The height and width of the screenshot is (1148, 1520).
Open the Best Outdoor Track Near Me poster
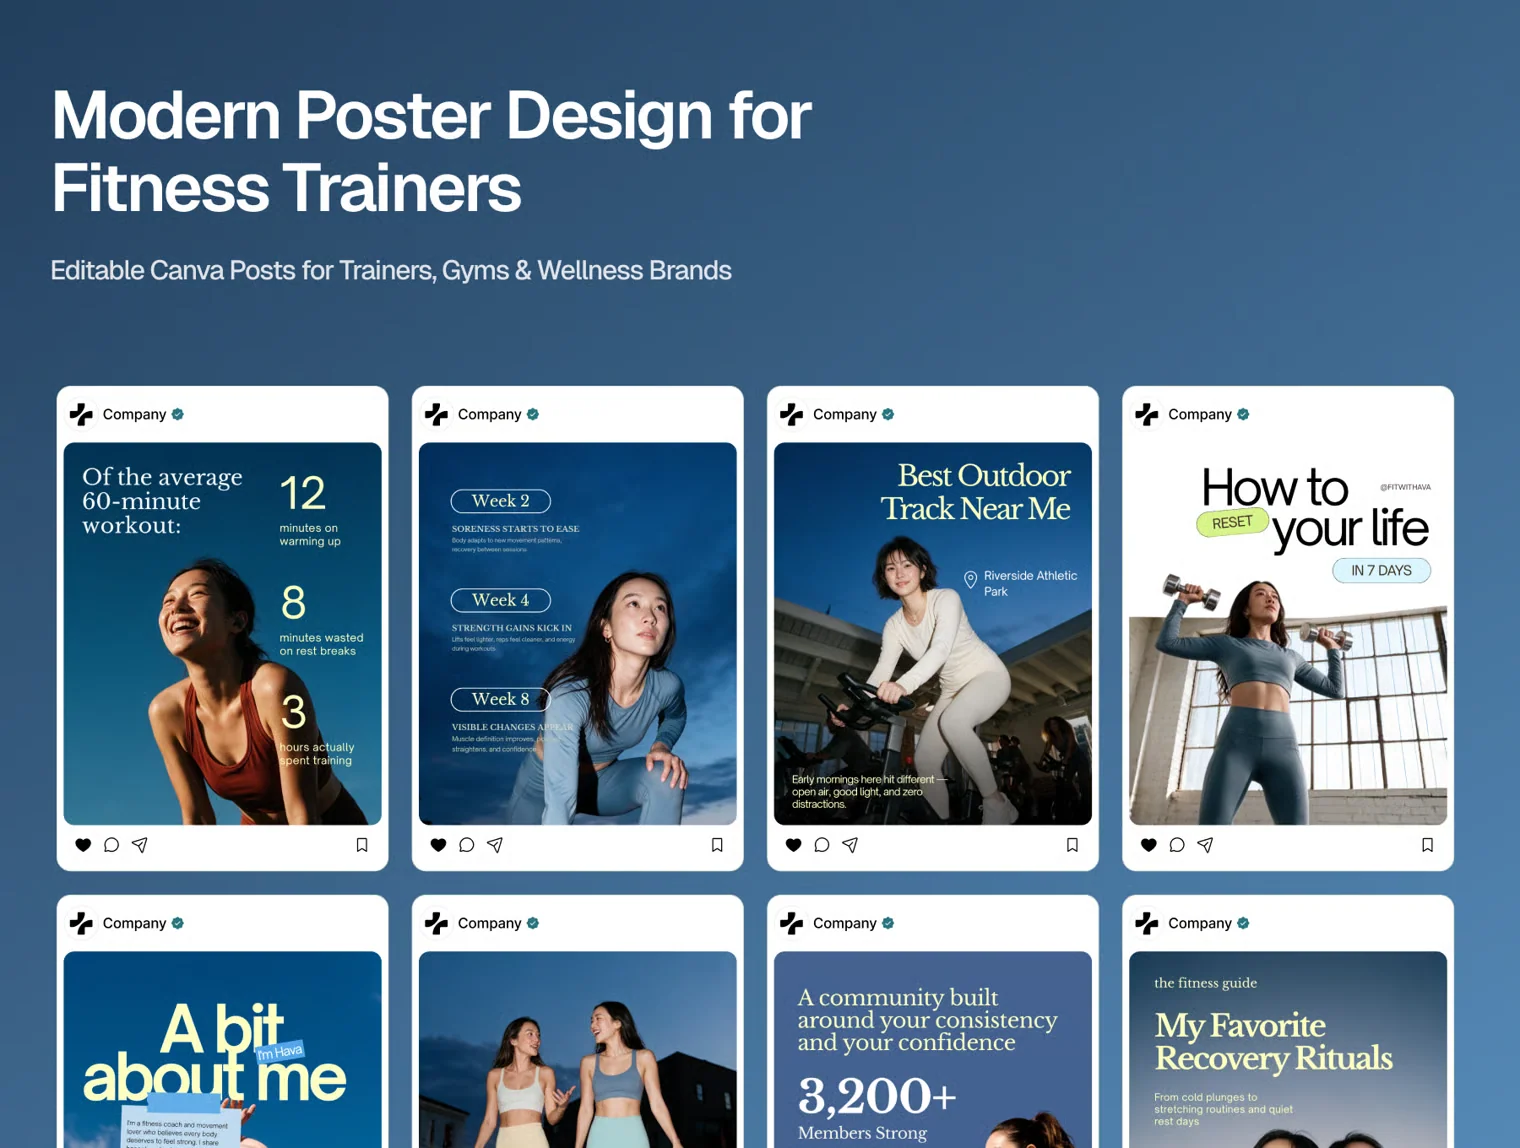point(932,633)
